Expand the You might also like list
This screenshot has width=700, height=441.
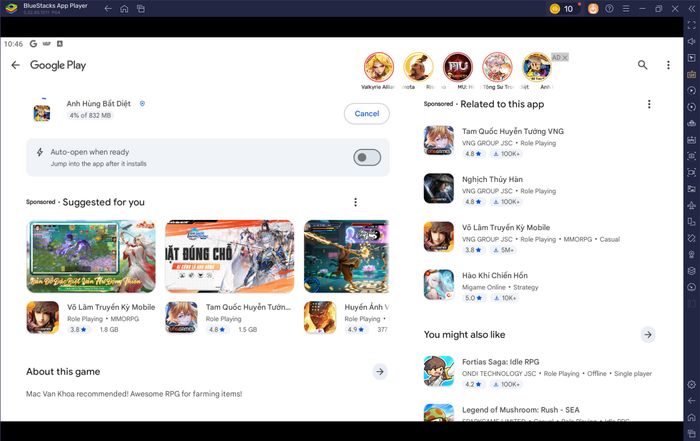point(648,334)
